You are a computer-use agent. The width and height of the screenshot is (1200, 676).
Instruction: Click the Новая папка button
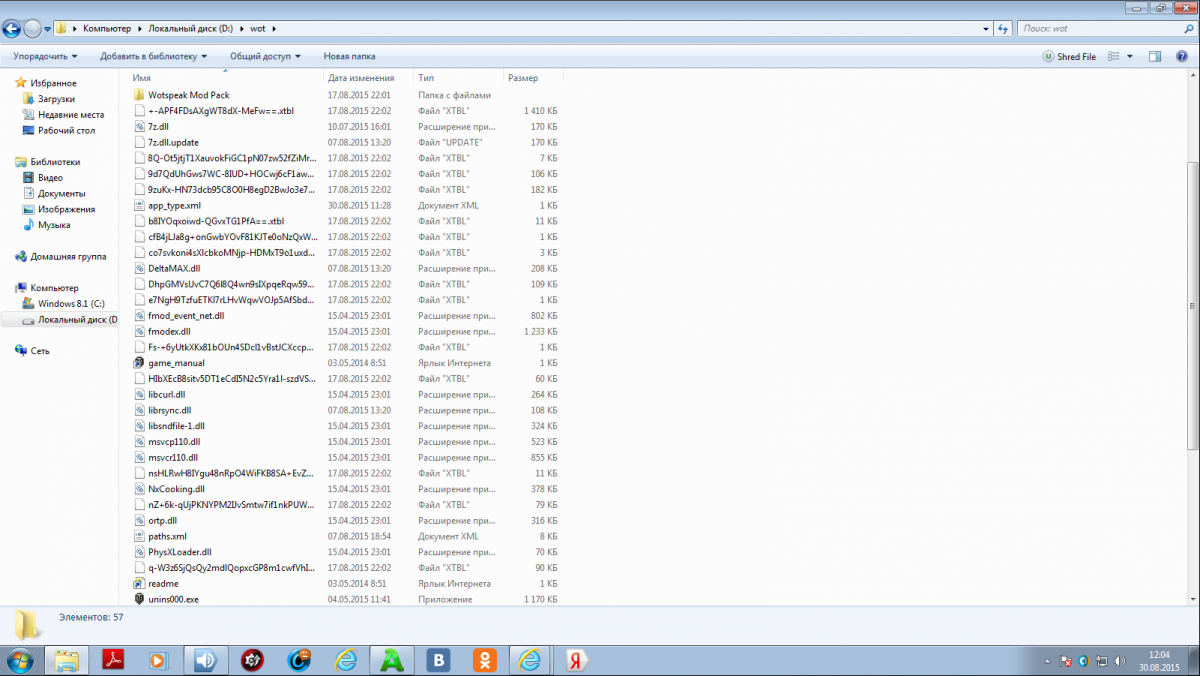click(349, 57)
